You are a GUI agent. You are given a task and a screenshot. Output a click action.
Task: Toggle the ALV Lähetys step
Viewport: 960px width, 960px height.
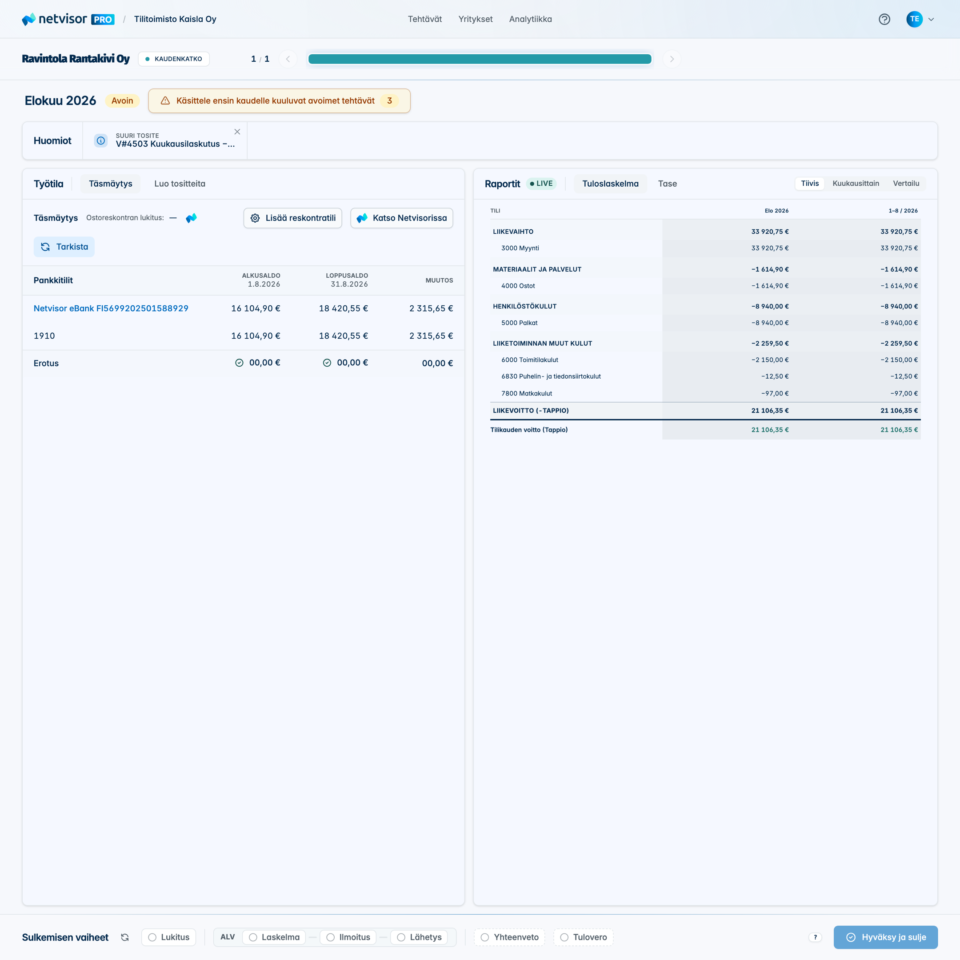click(x=420, y=937)
